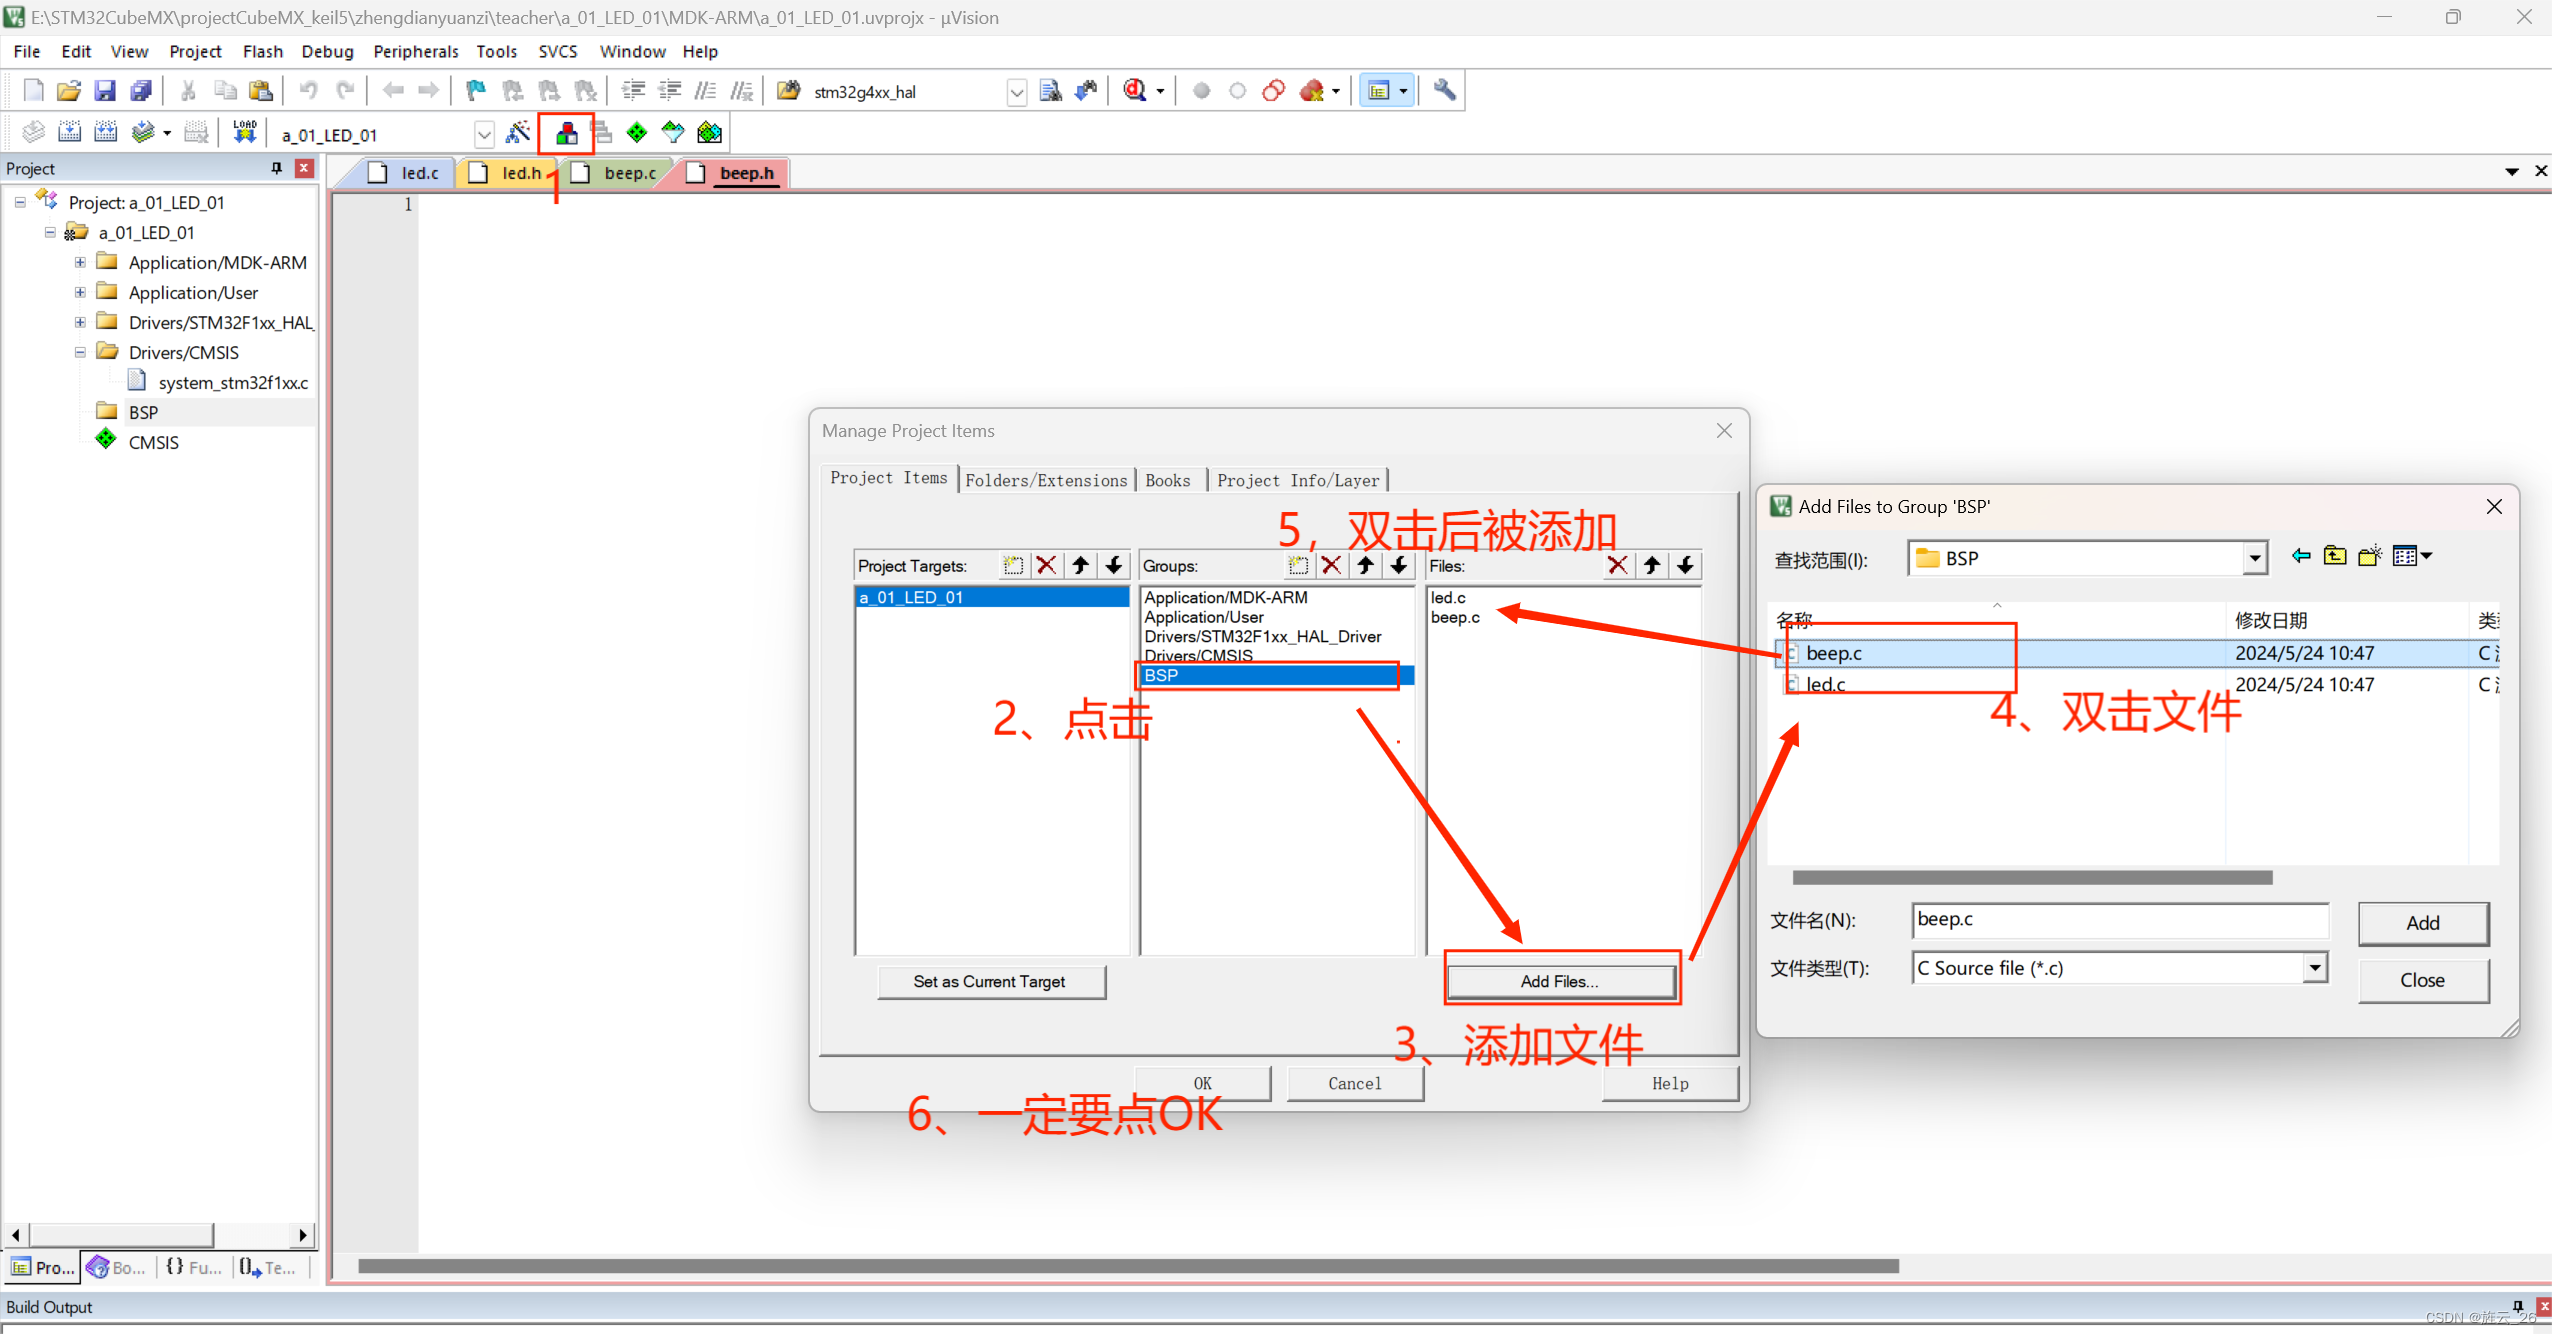This screenshot has width=2552, height=1334.
Task: Click the Add Files... button
Action: click(1559, 982)
